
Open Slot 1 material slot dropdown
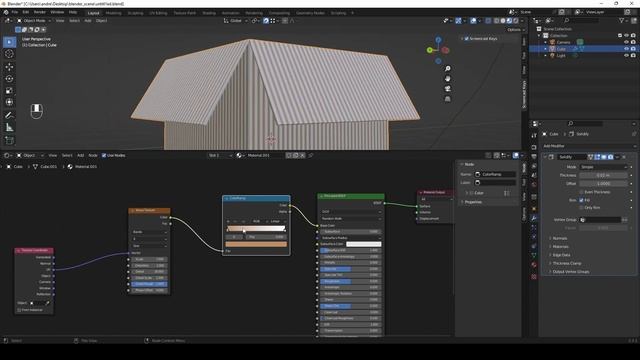click(x=220, y=156)
